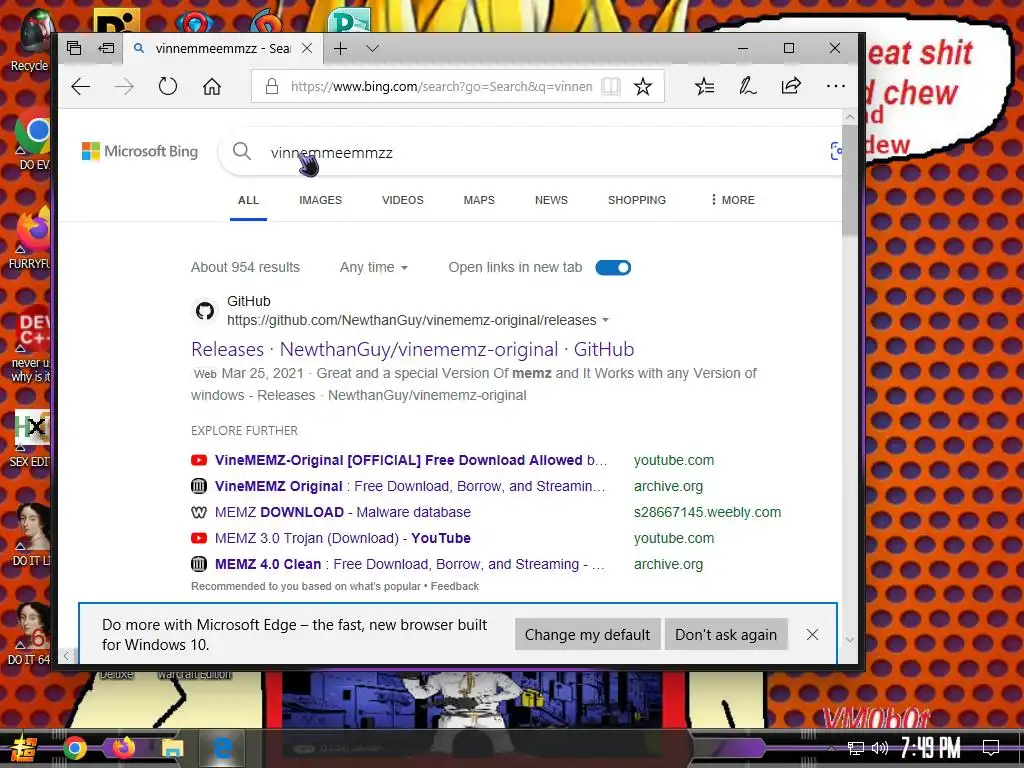Viewport: 1024px width, 768px height.
Task: Switch to the ALL results tab
Action: pos(248,200)
